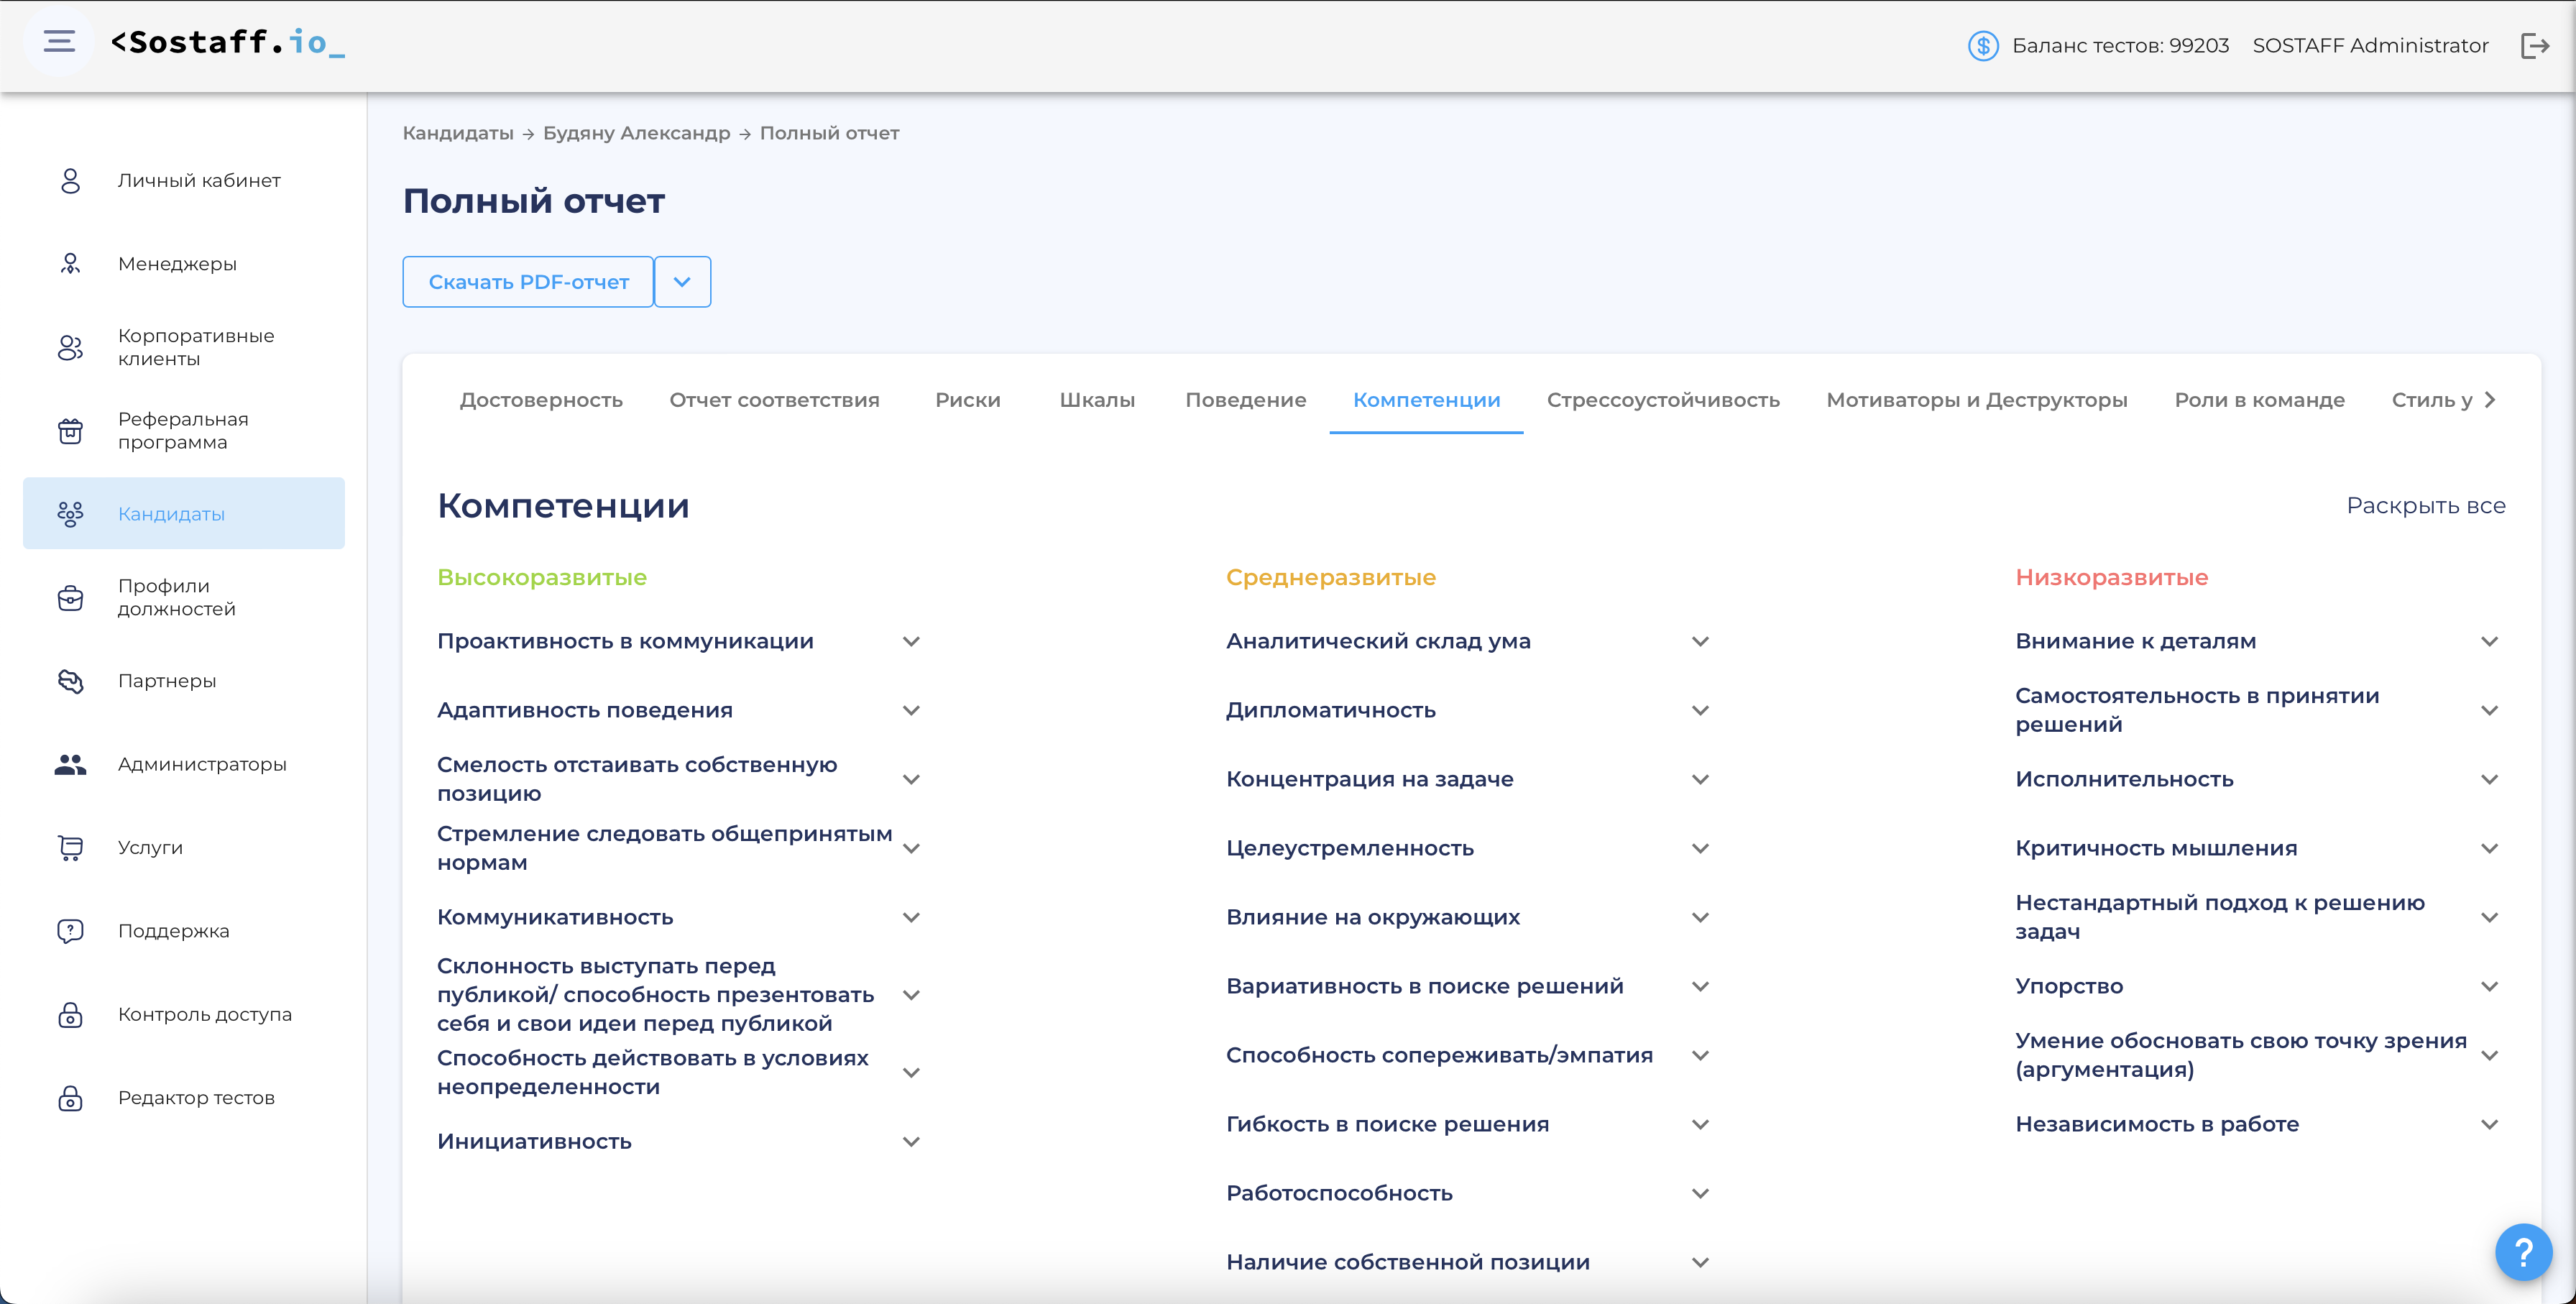Click the Sostaff.io logo

(x=228, y=42)
